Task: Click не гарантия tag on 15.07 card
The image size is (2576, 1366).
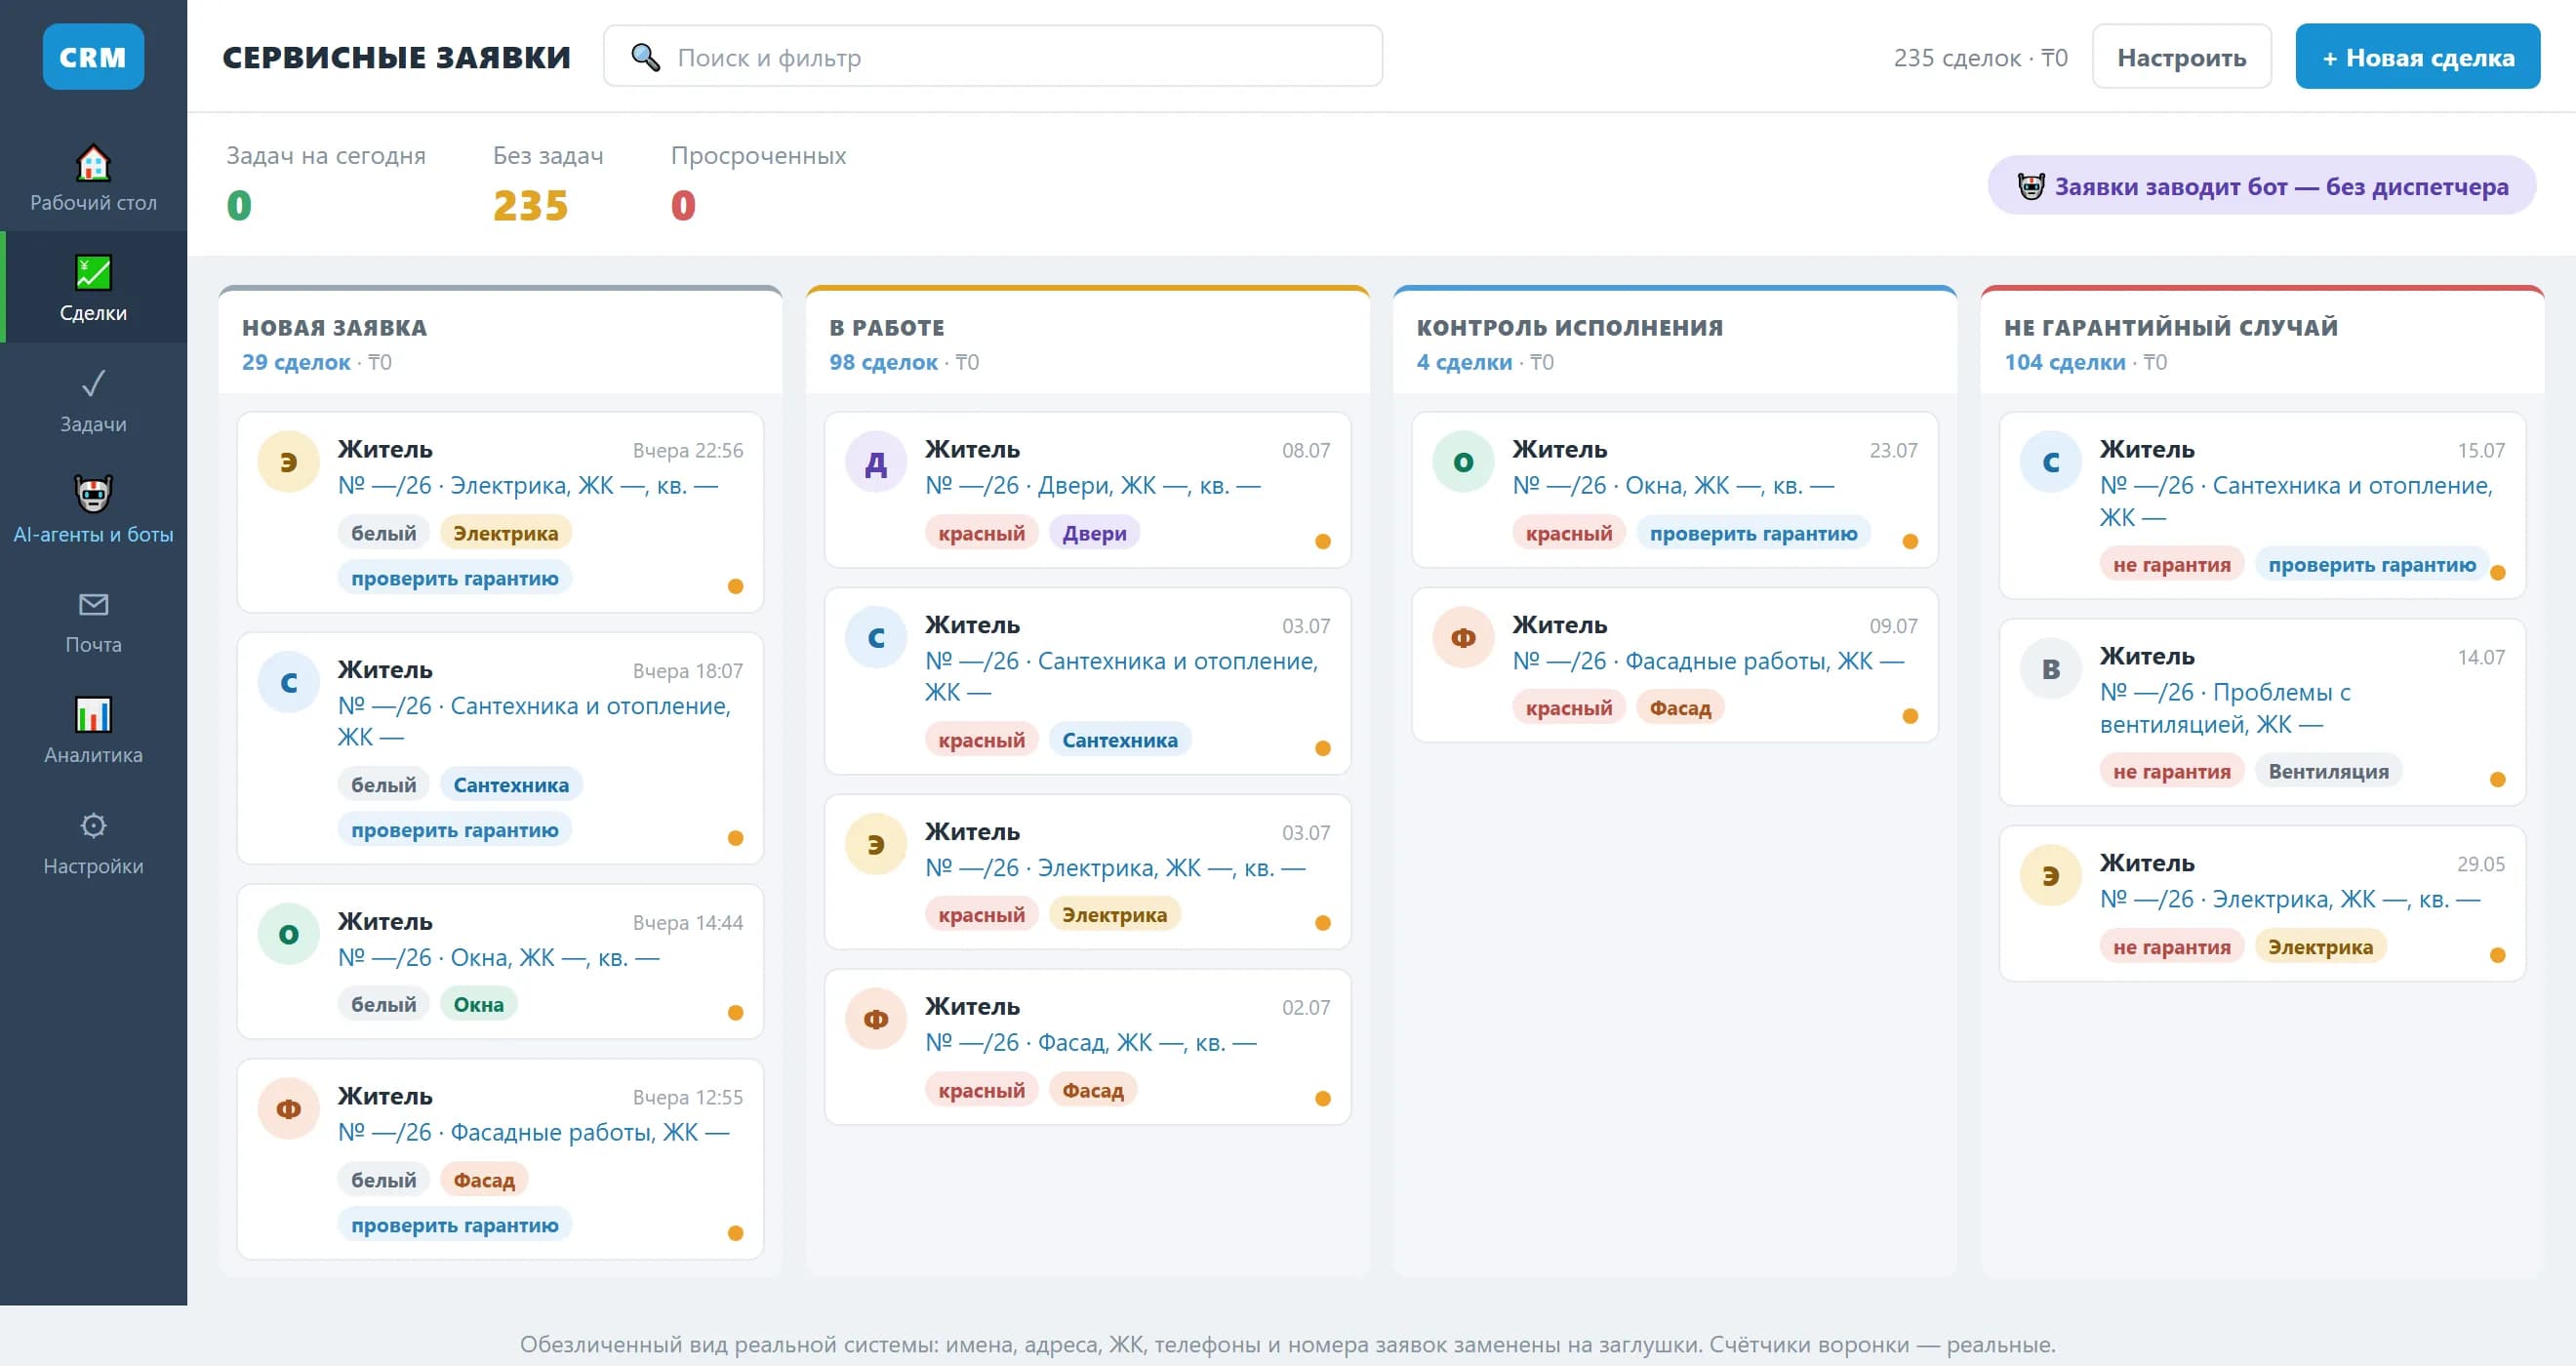Action: (x=2171, y=565)
